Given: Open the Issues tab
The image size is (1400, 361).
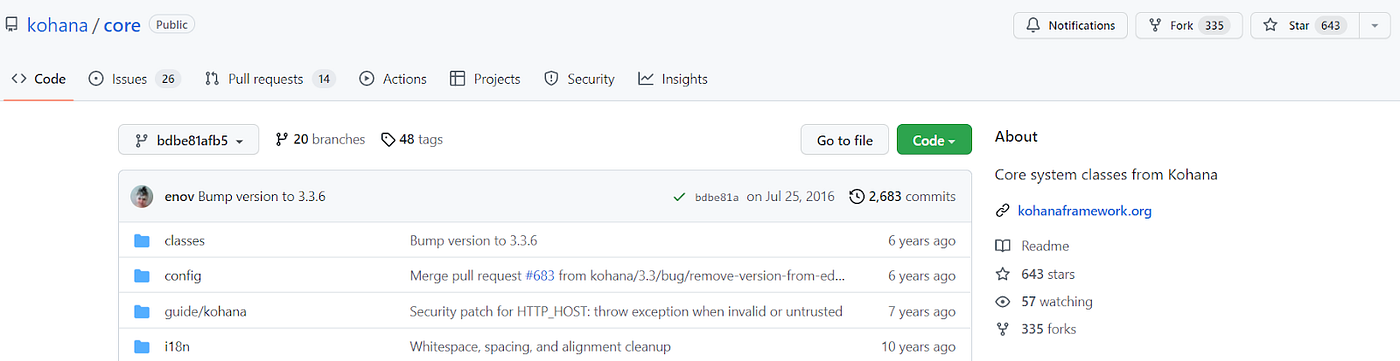Looking at the screenshot, I should [x=134, y=79].
